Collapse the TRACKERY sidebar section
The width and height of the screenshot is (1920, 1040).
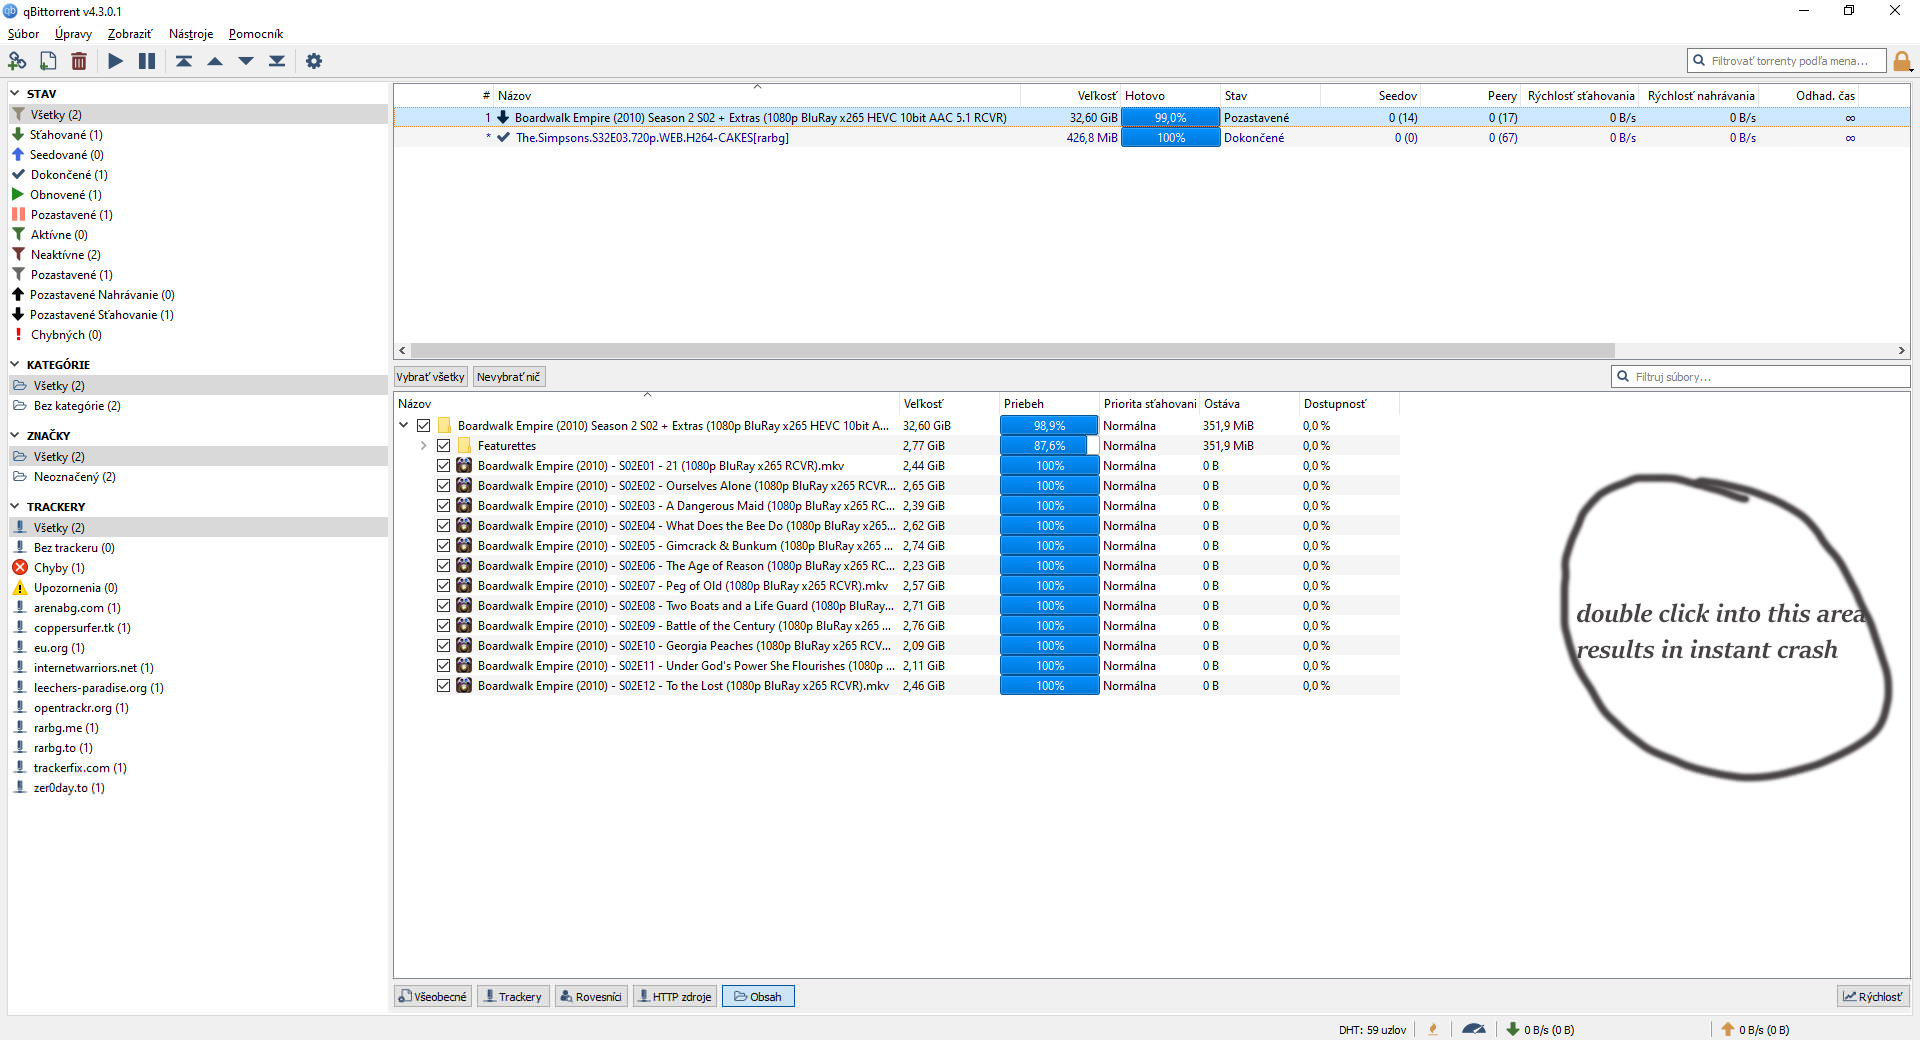coord(16,507)
